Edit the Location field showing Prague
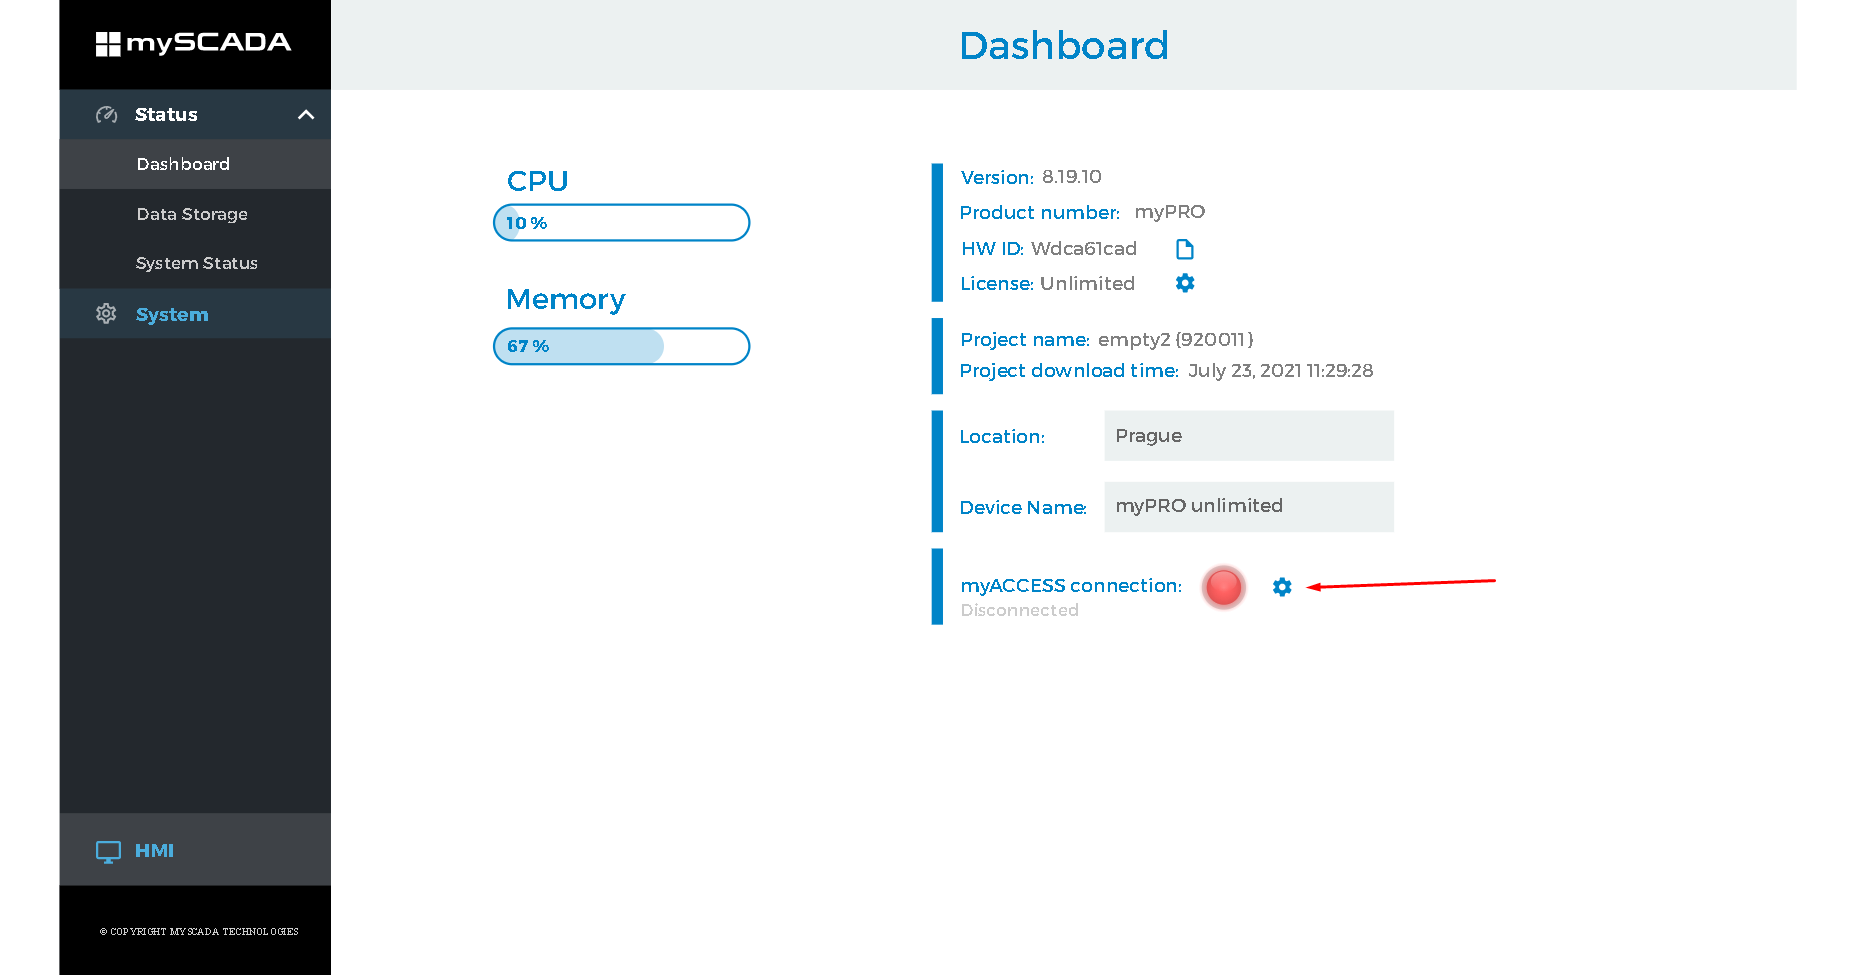1854x975 pixels. coord(1249,436)
